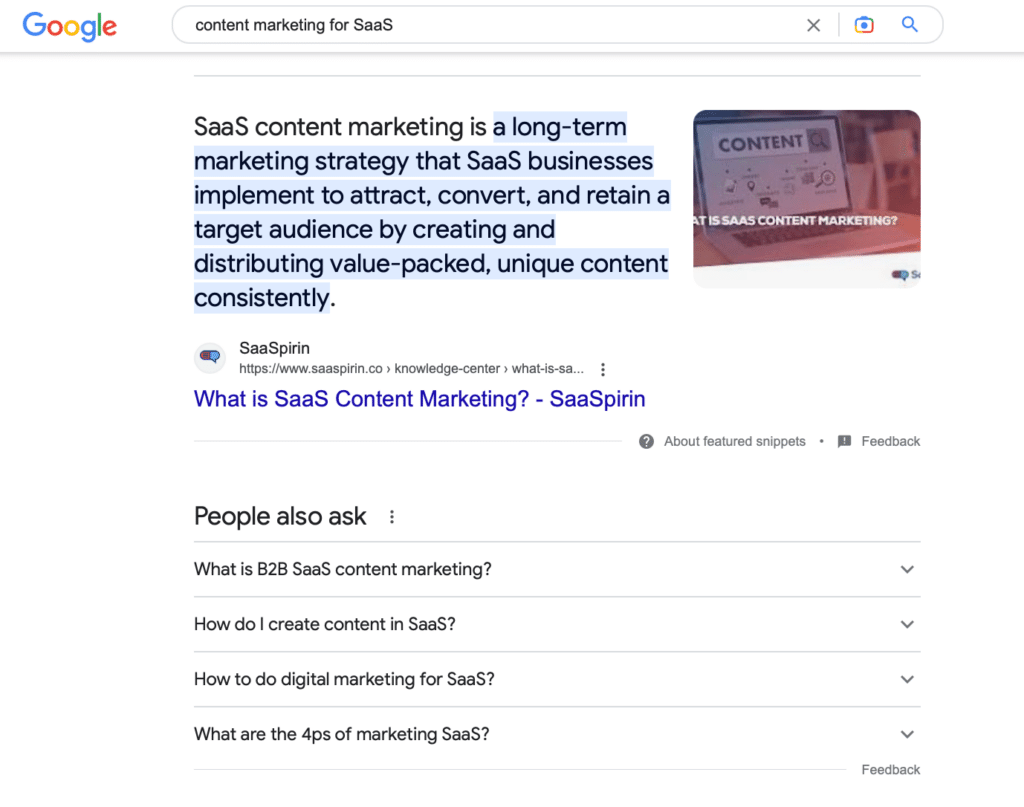This screenshot has height=807, width=1024.
Task: Open People also ask options menu
Action: click(392, 517)
